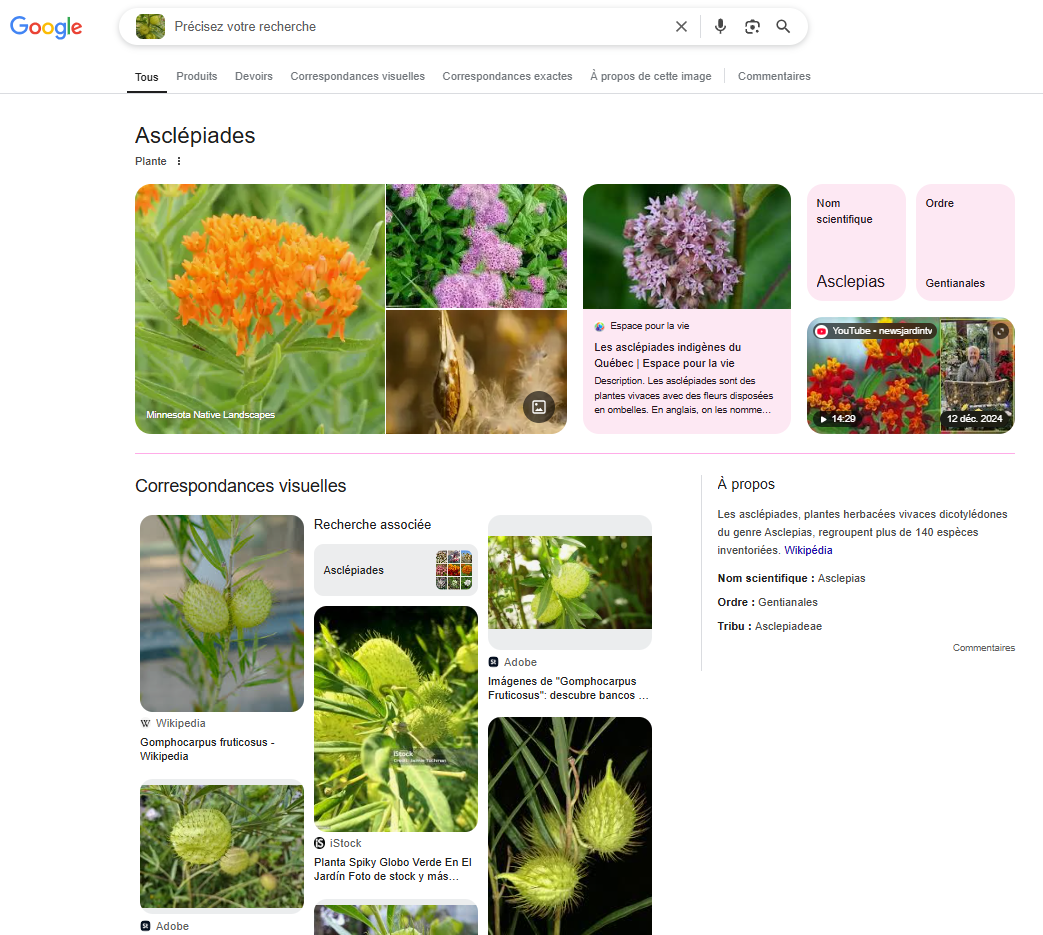Click the Asclépiades related search chip
1043x935 pixels.
pyautogui.click(x=395, y=570)
